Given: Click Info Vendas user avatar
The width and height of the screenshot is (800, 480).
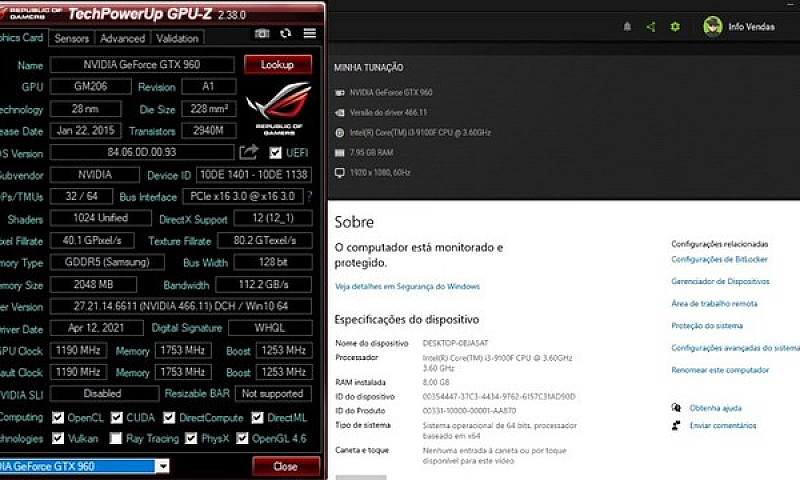Looking at the screenshot, I should 712,27.
